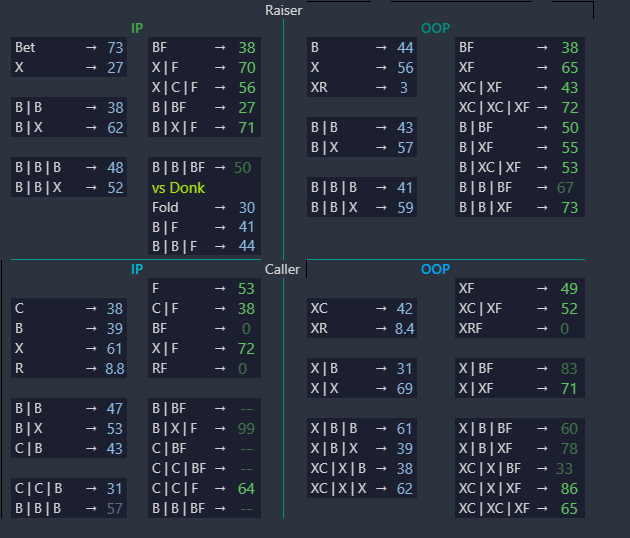Select the X → 61 row
Viewport: 630px width, 538px height.
[x=69, y=348]
